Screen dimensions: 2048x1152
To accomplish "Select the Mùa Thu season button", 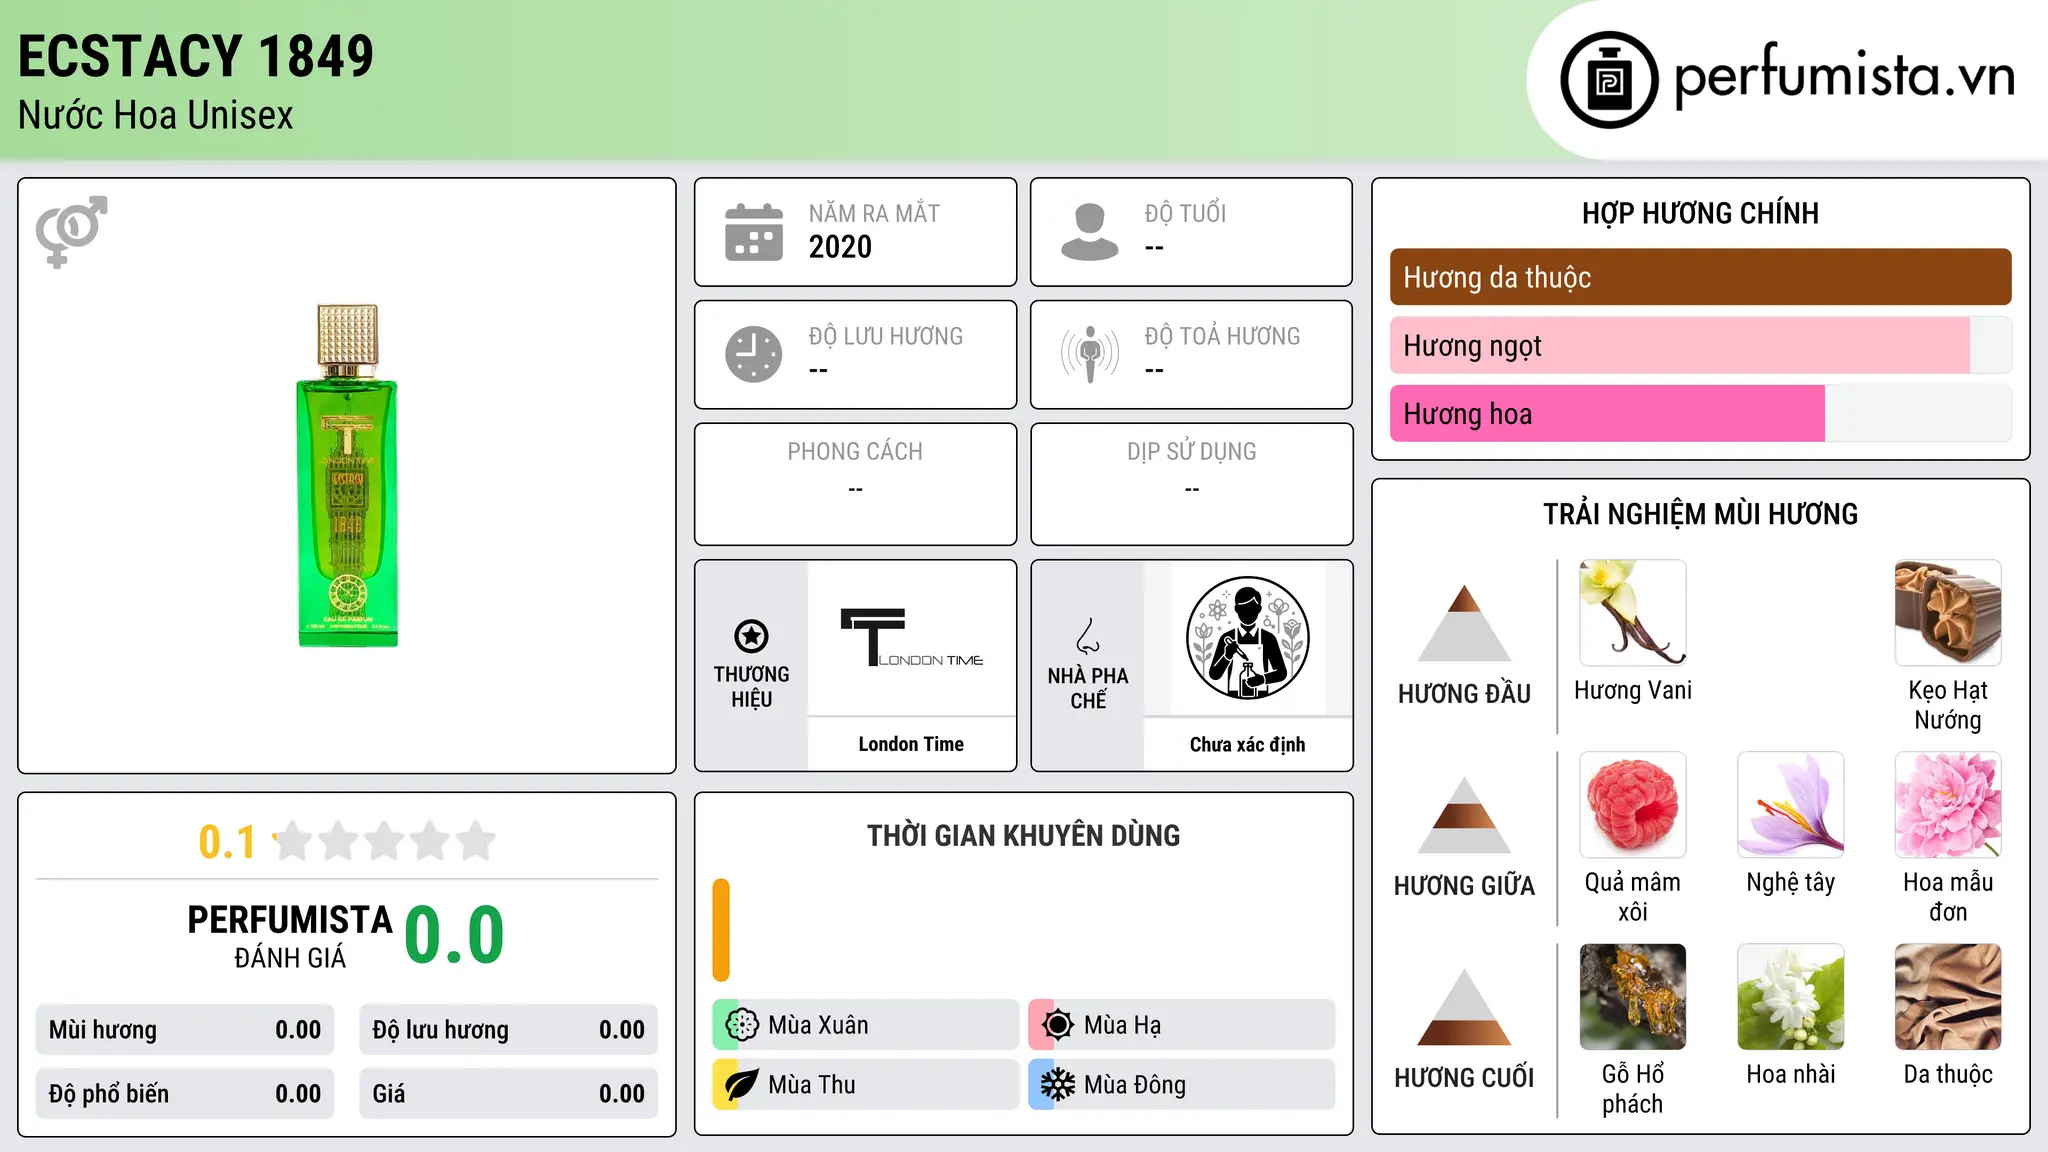I will (x=866, y=1085).
